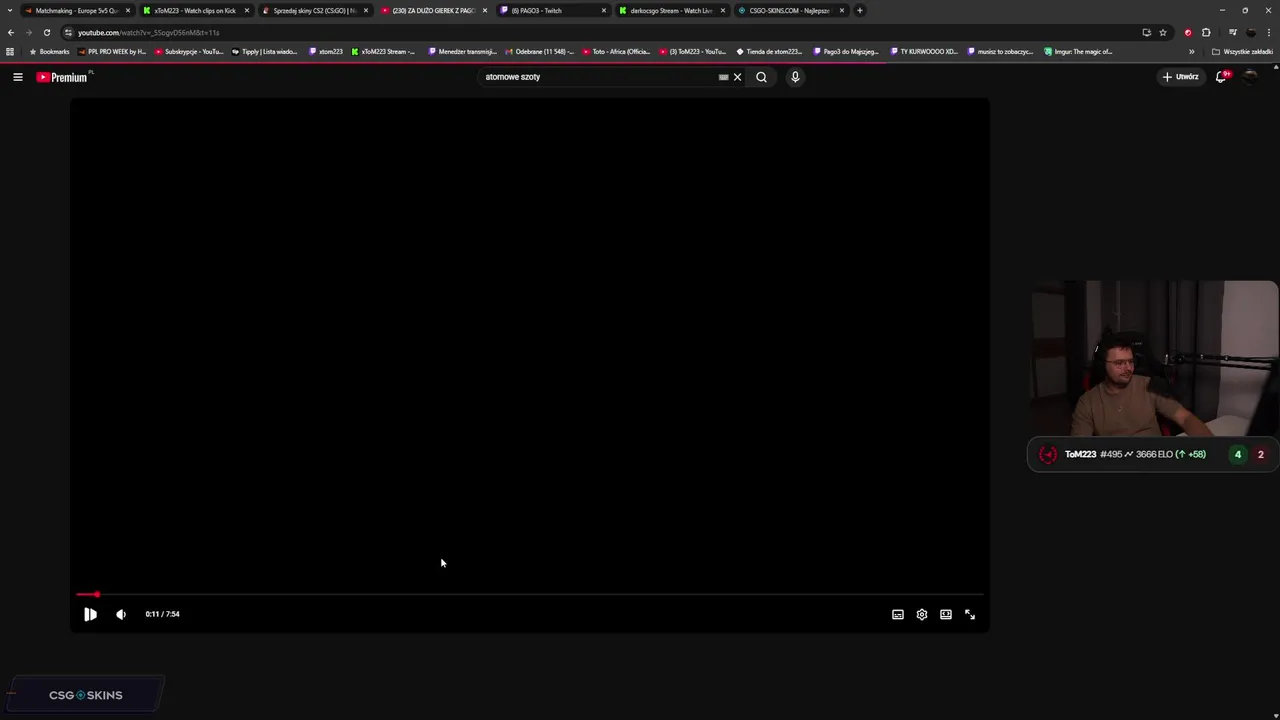Open Chrome three-dot menu

1269,32
